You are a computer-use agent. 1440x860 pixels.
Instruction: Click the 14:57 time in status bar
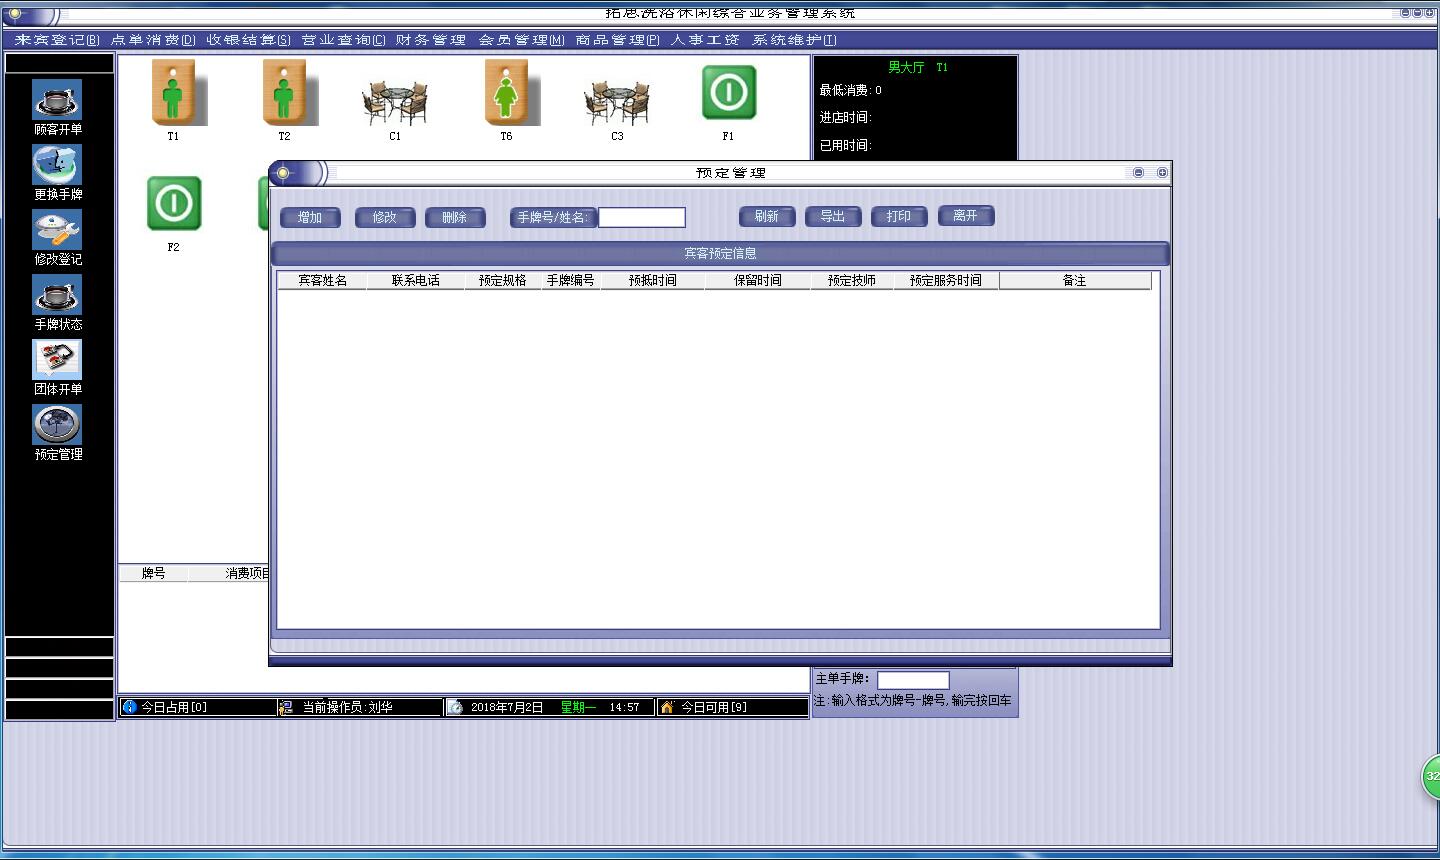click(x=624, y=707)
